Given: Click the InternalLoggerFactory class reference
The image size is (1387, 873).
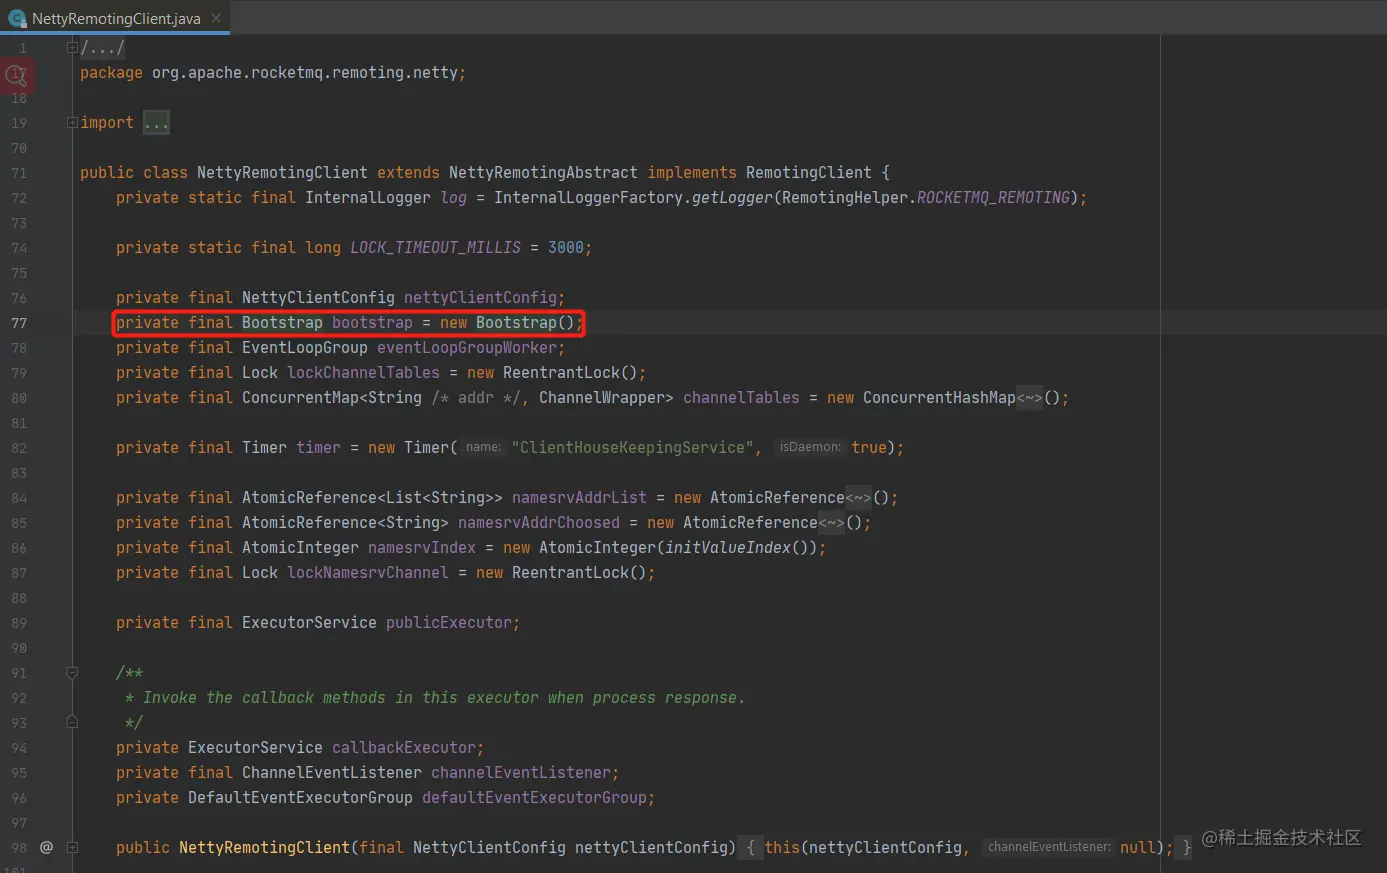Looking at the screenshot, I should 588,198.
